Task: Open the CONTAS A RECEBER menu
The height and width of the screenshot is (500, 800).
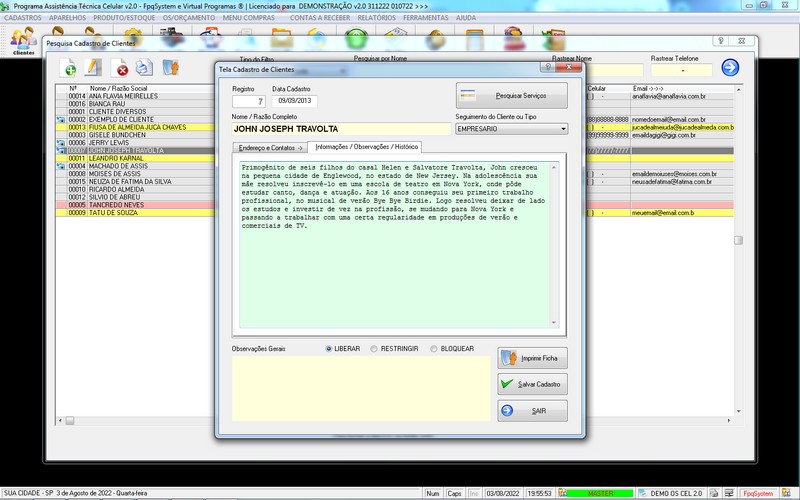Action: (x=320, y=18)
